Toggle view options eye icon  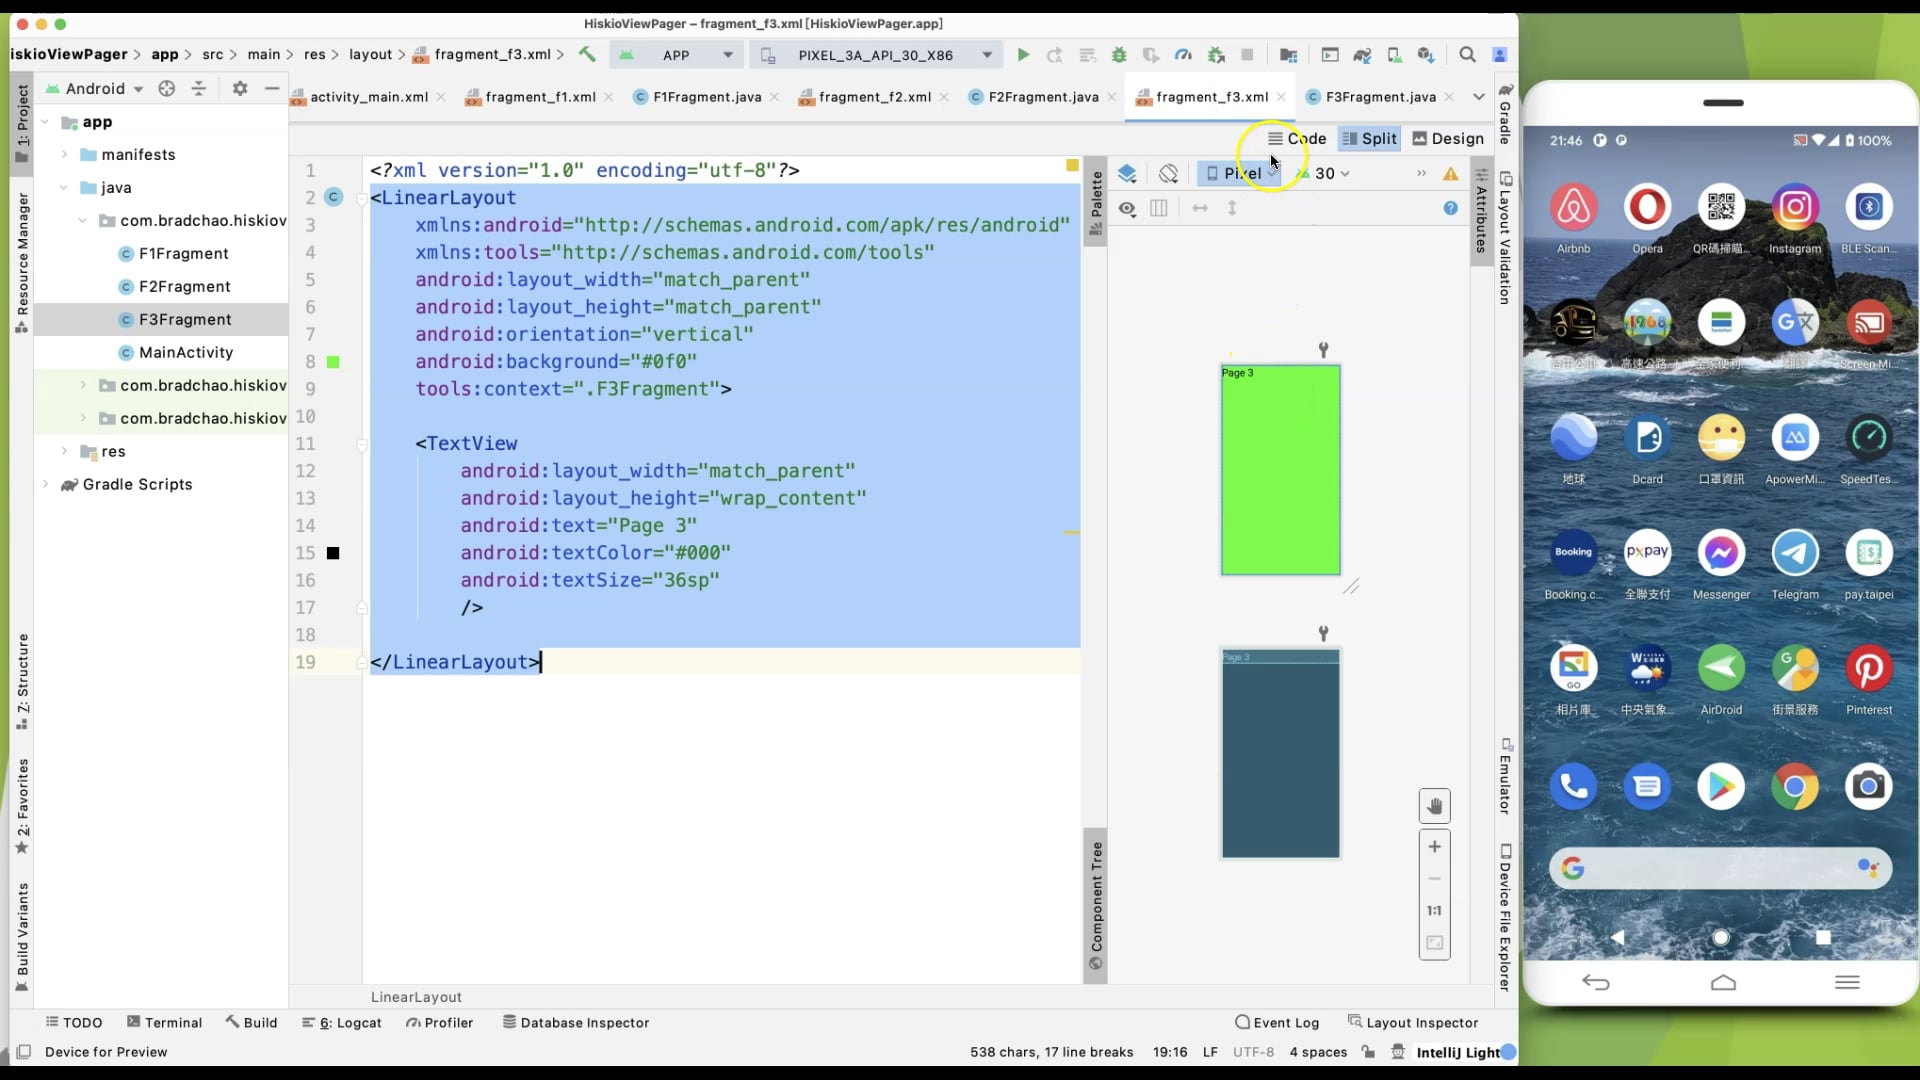1127,208
